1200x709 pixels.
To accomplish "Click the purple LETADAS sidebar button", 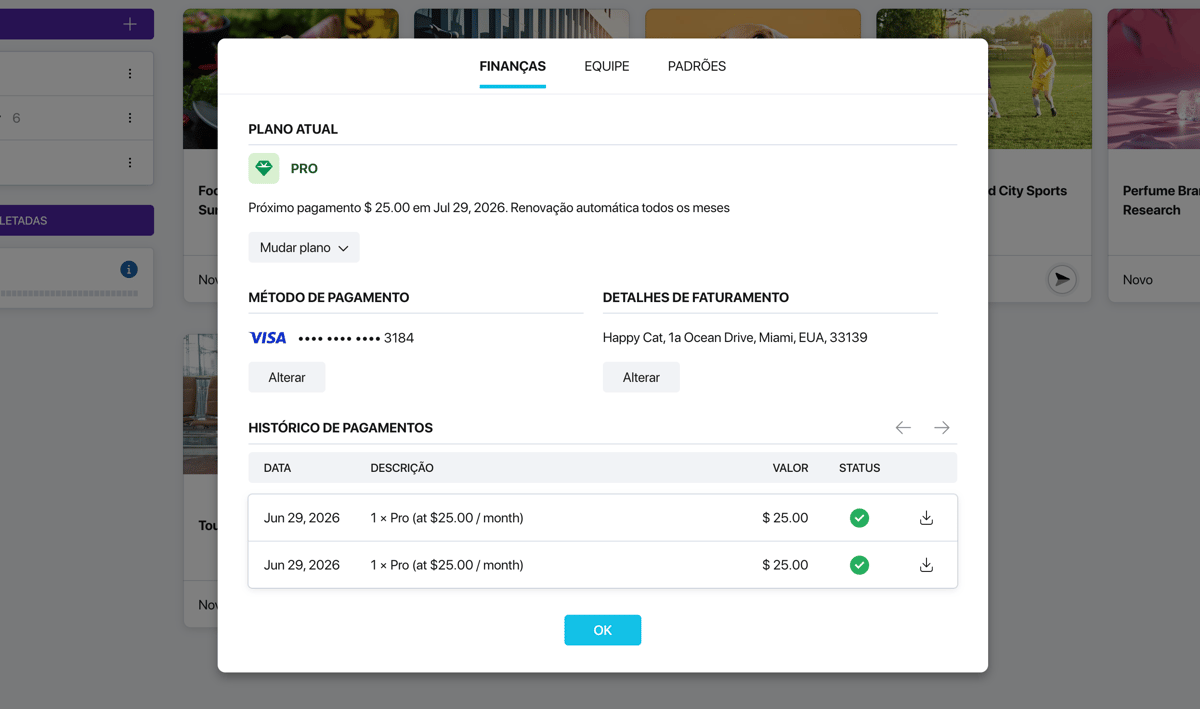I will 77,220.
